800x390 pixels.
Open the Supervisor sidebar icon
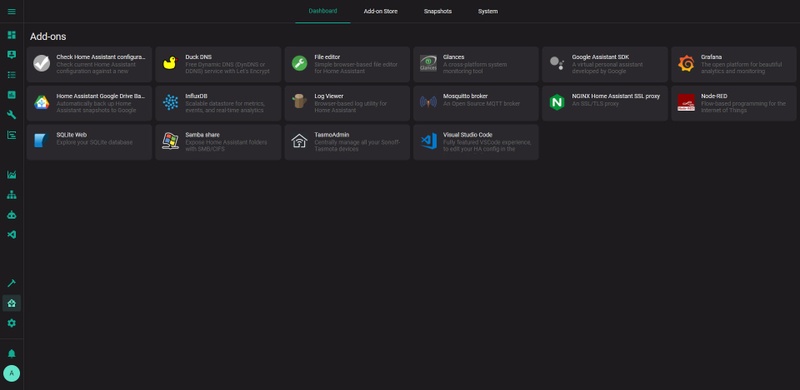pyautogui.click(x=11, y=303)
